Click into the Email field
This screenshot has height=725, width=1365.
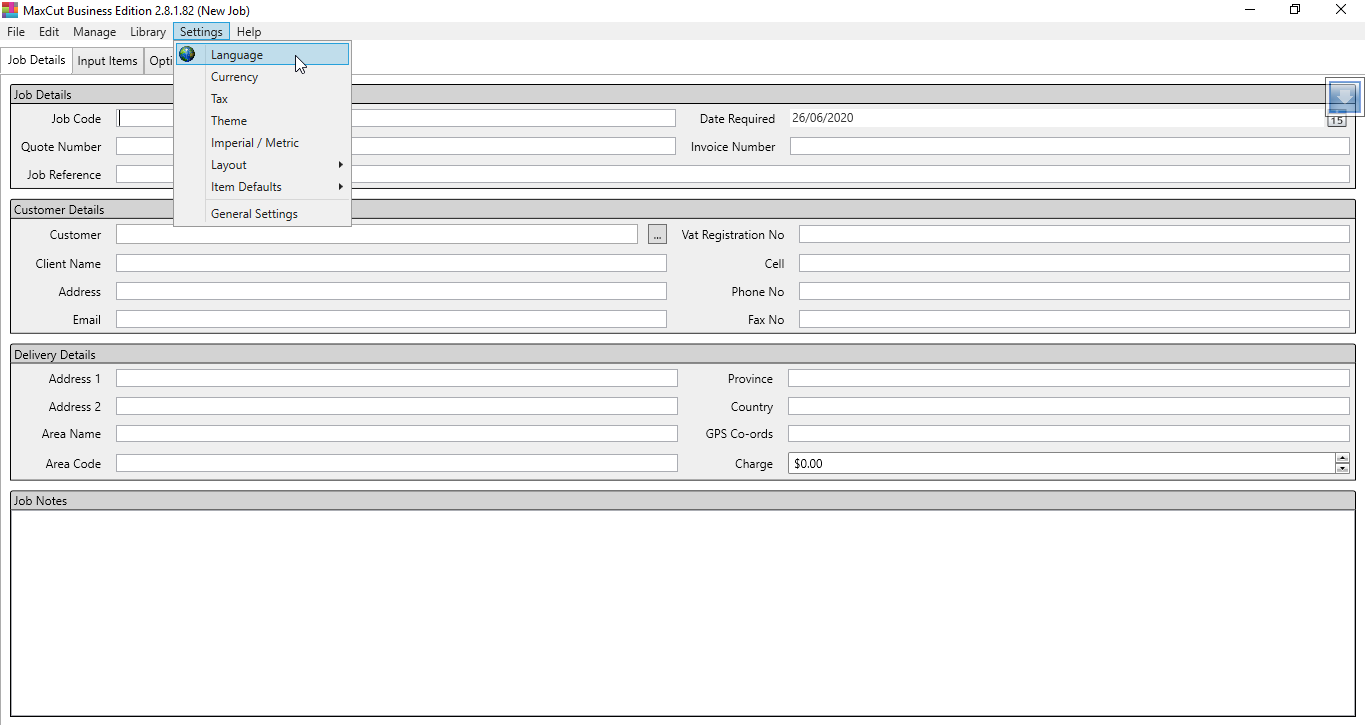pyautogui.click(x=391, y=319)
